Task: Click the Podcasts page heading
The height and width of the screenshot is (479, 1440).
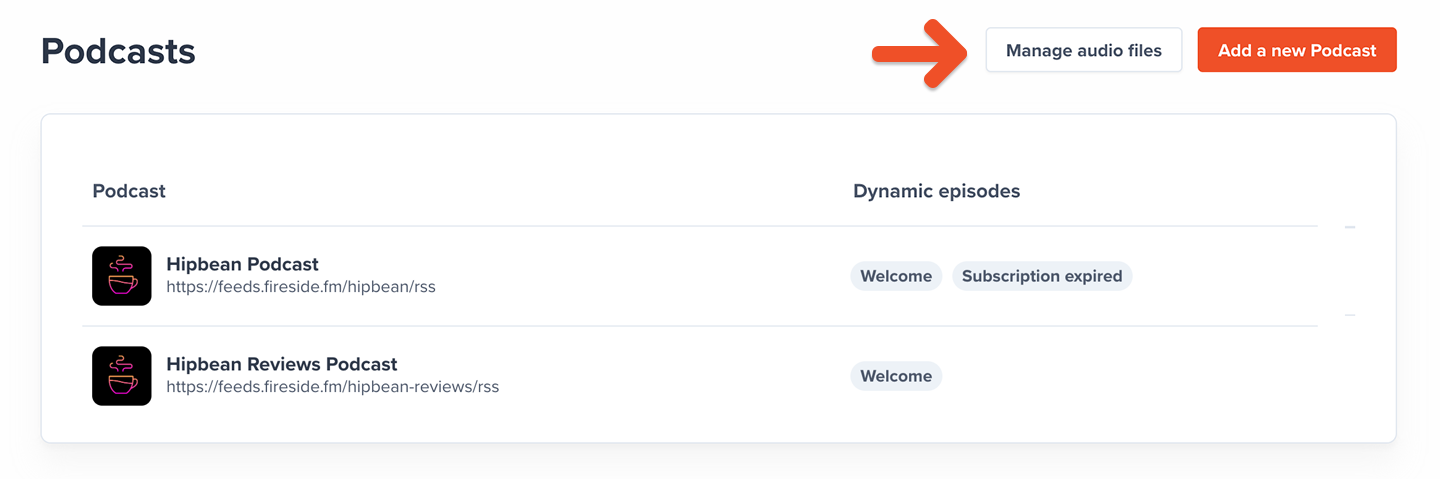Action: [x=118, y=51]
